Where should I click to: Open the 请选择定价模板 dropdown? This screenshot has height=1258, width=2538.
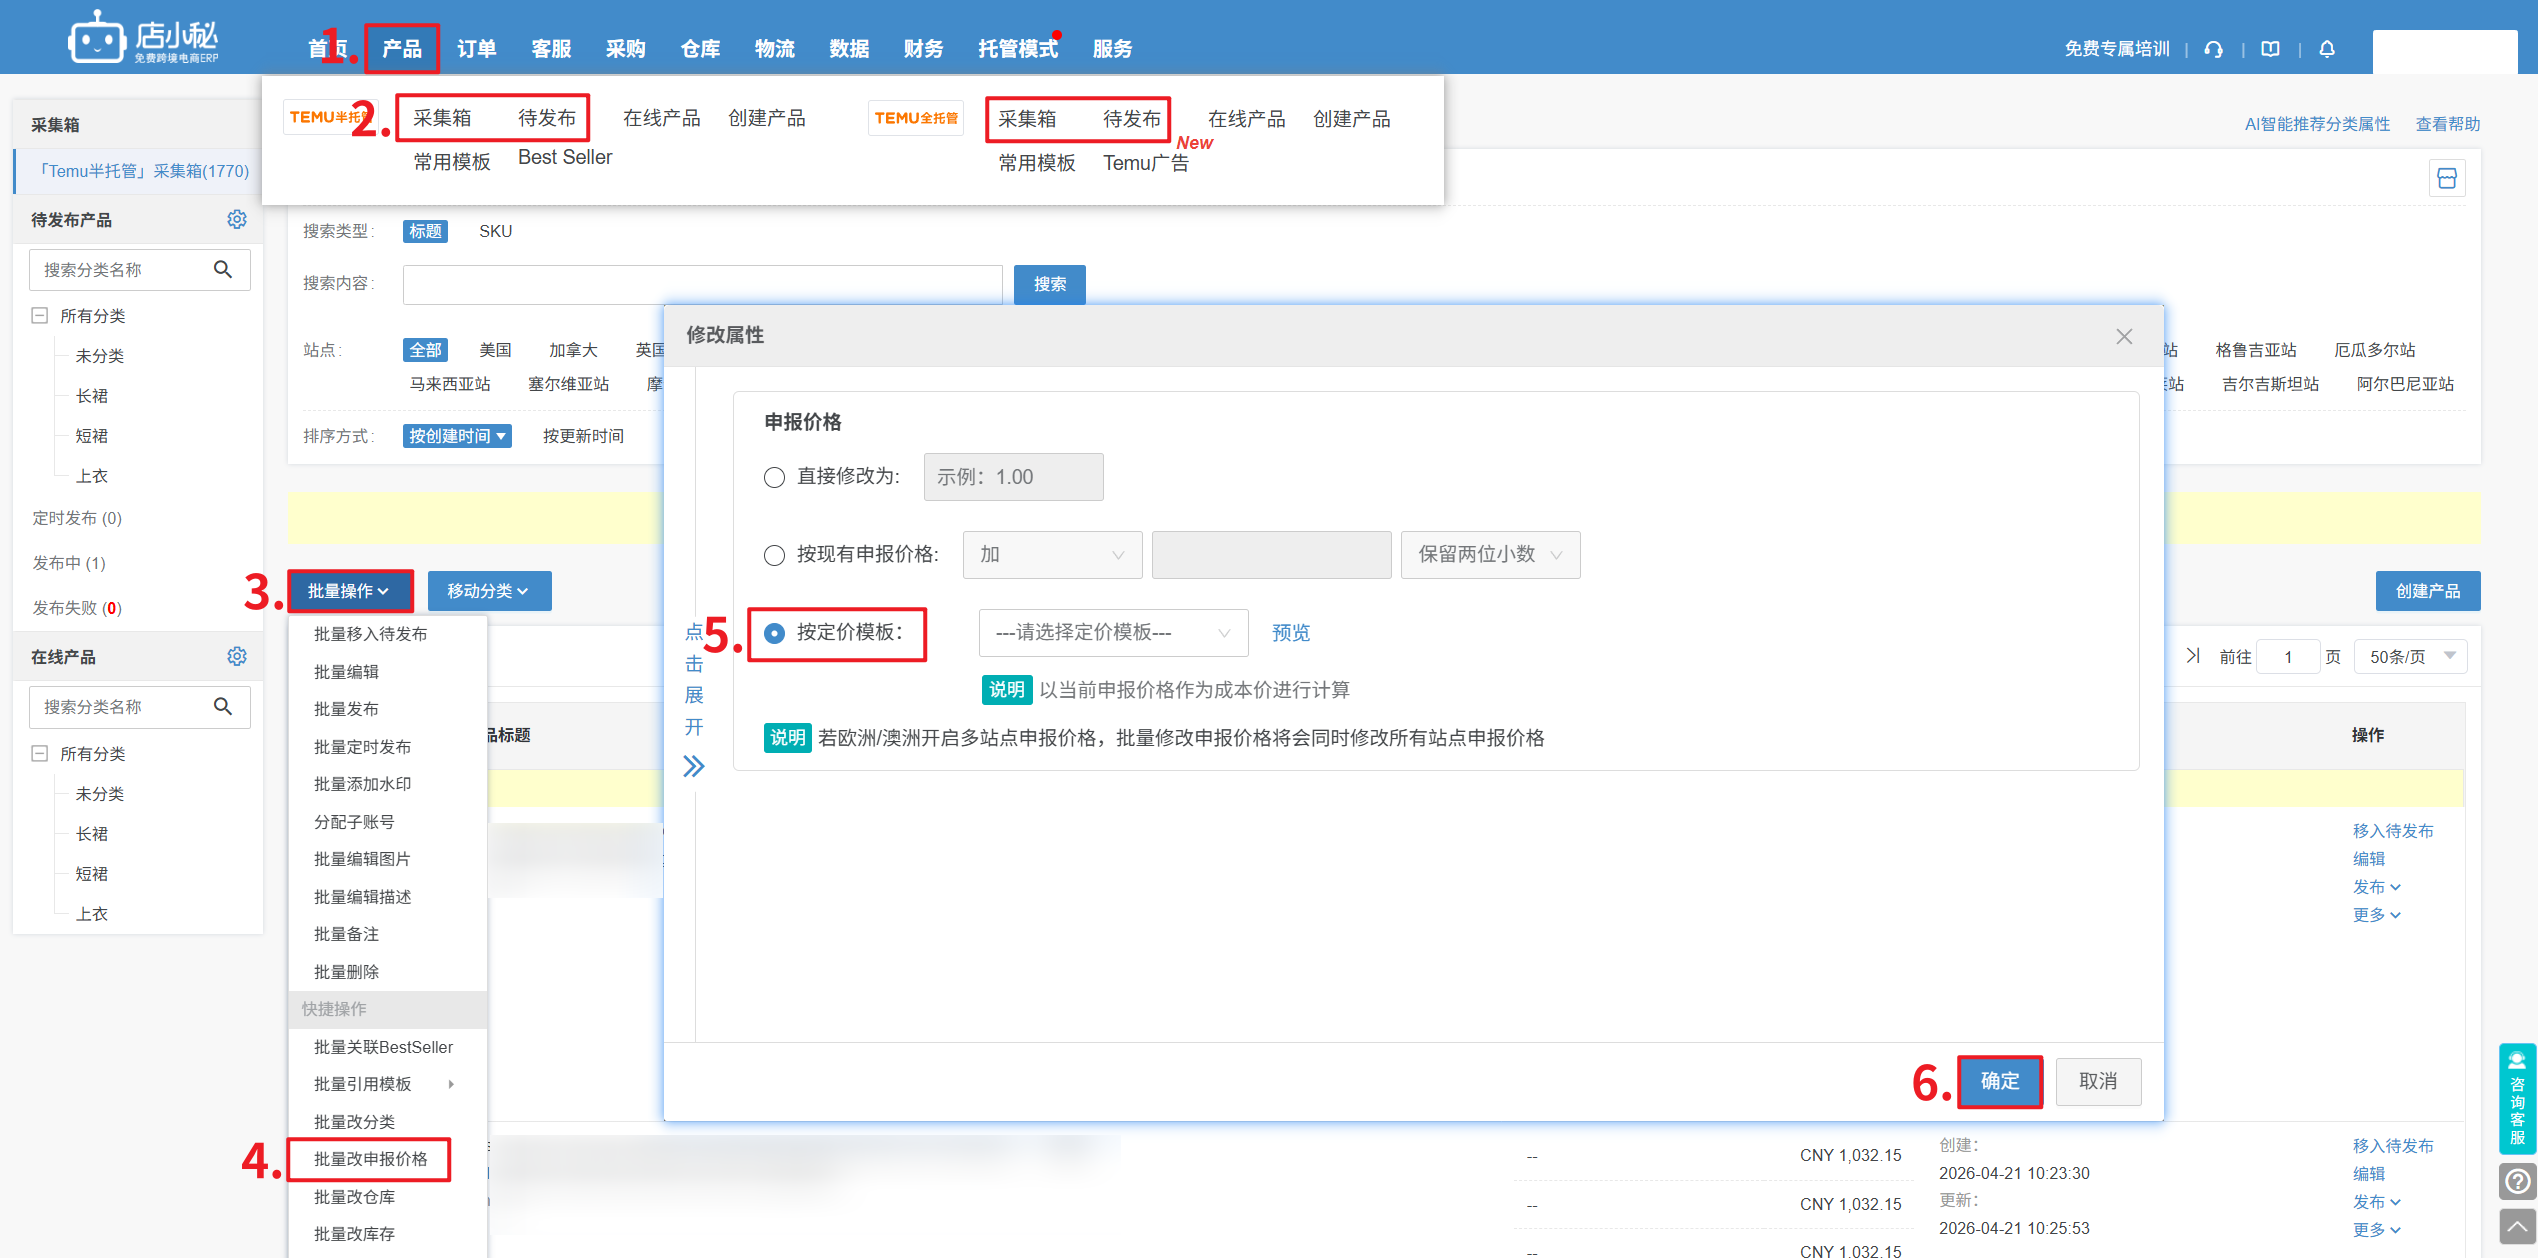coord(1112,633)
